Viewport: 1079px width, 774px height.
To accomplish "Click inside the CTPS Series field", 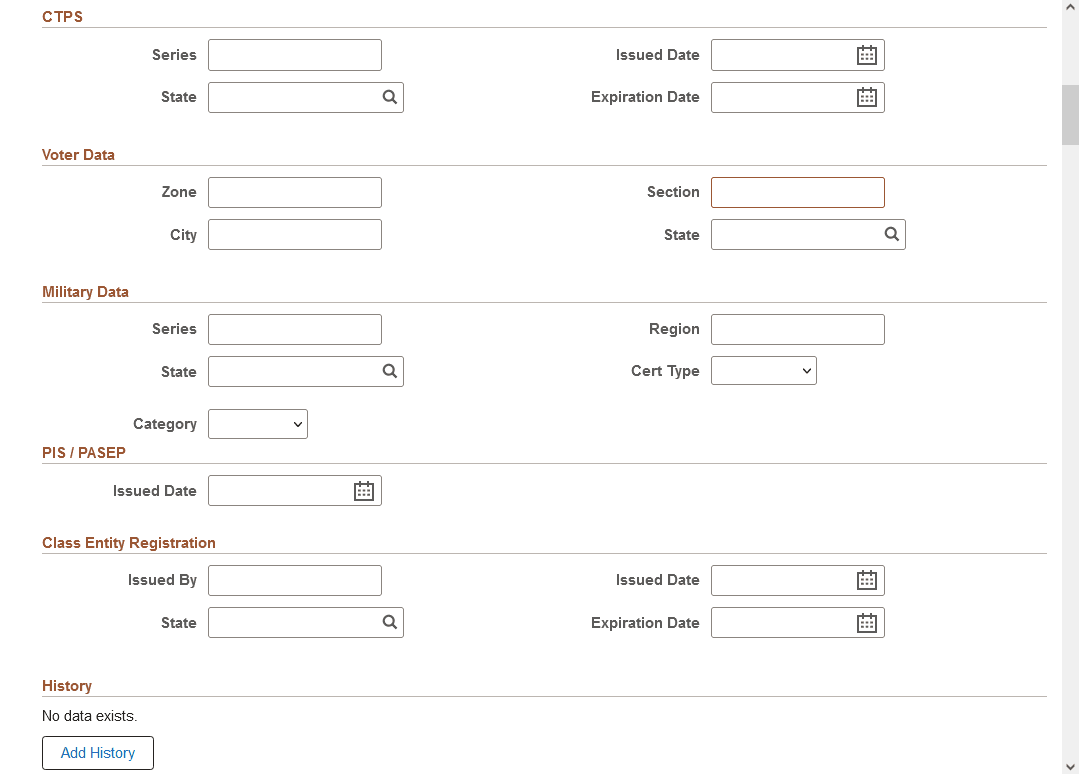I will point(294,55).
